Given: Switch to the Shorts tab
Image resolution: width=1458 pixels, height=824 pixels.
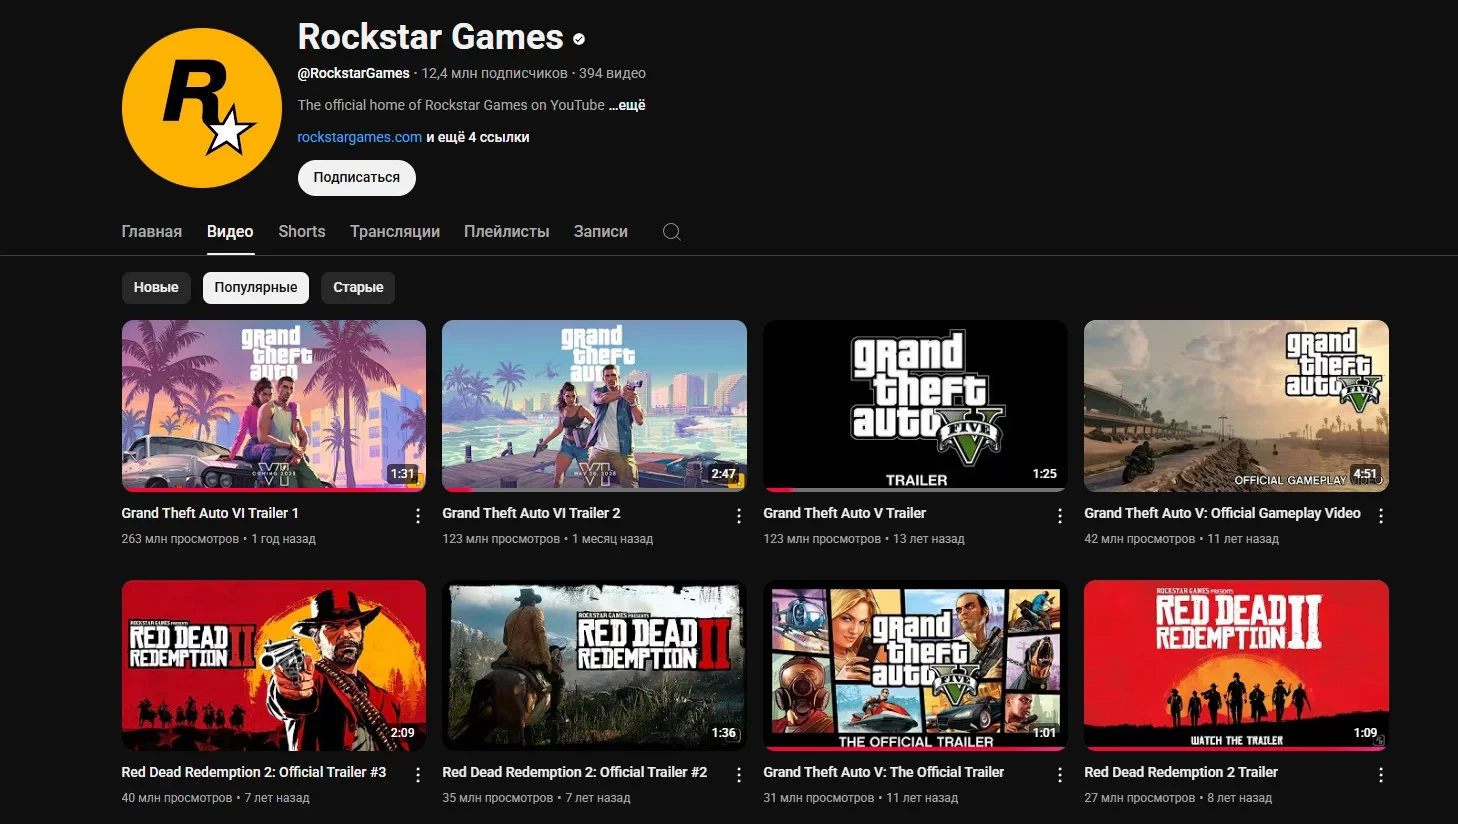Looking at the screenshot, I should click(x=301, y=232).
